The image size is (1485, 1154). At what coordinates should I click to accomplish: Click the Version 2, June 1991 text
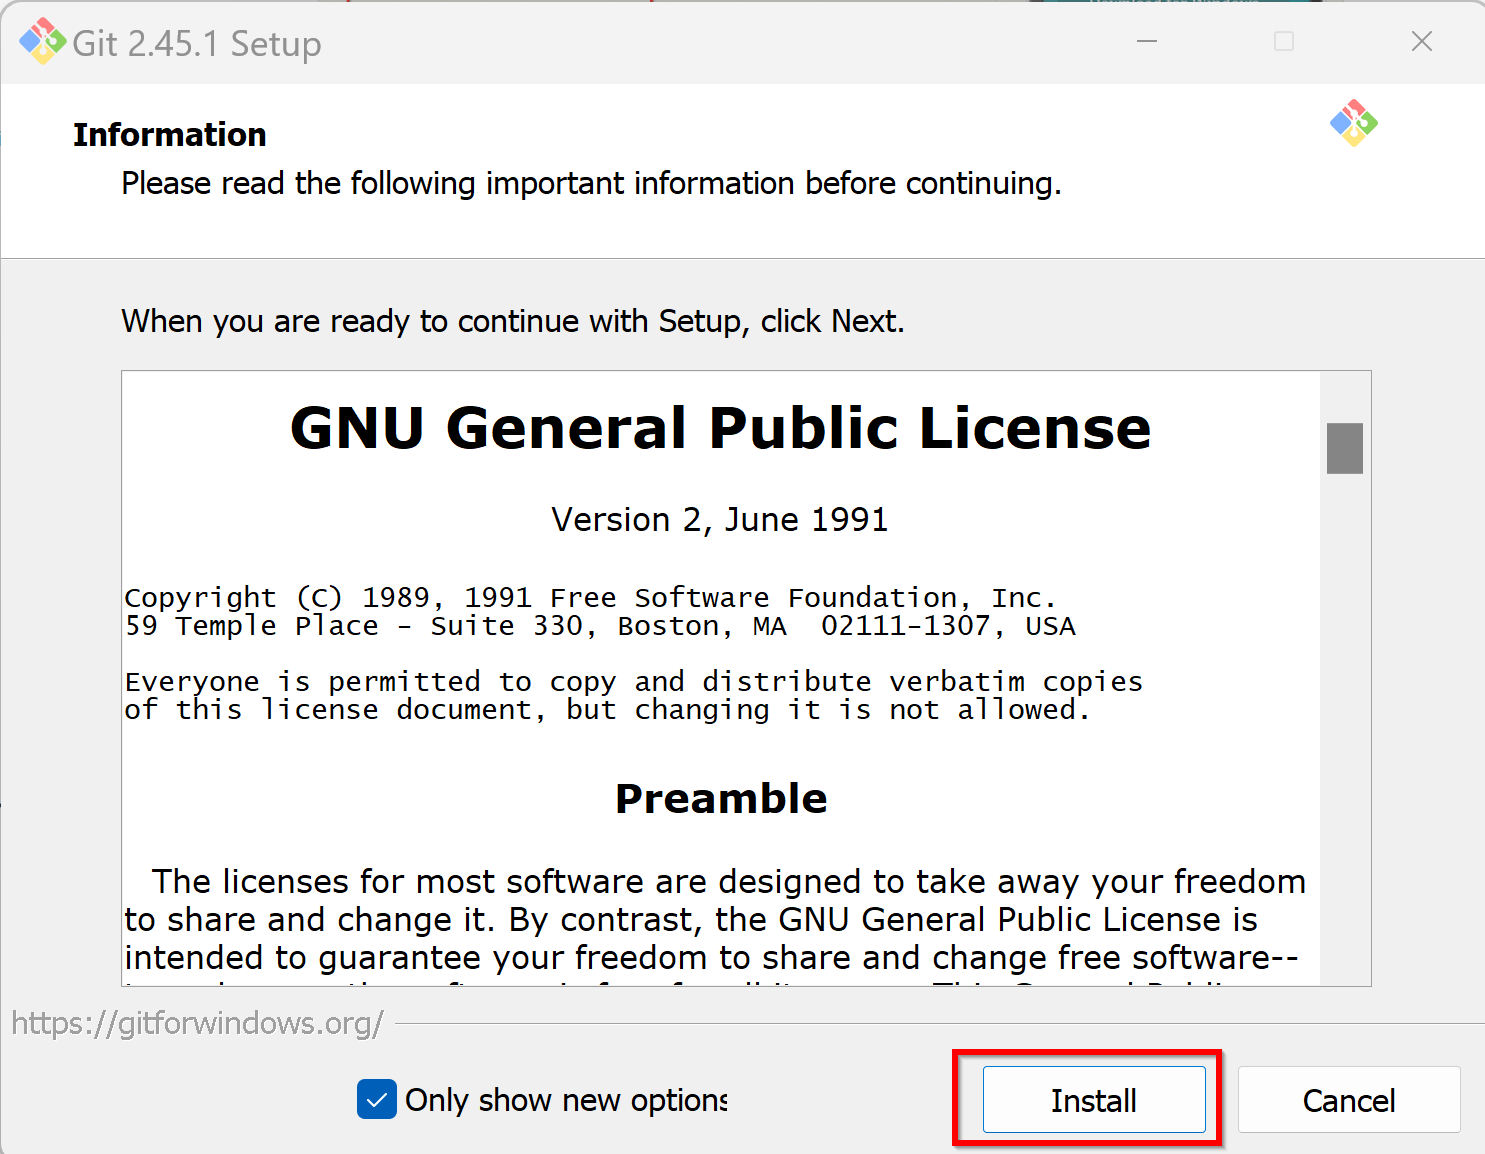[x=720, y=519]
